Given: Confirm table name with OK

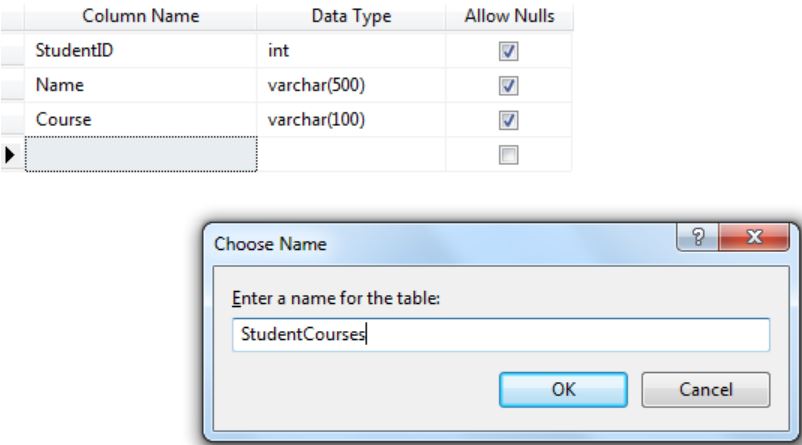Looking at the screenshot, I should [x=563, y=390].
